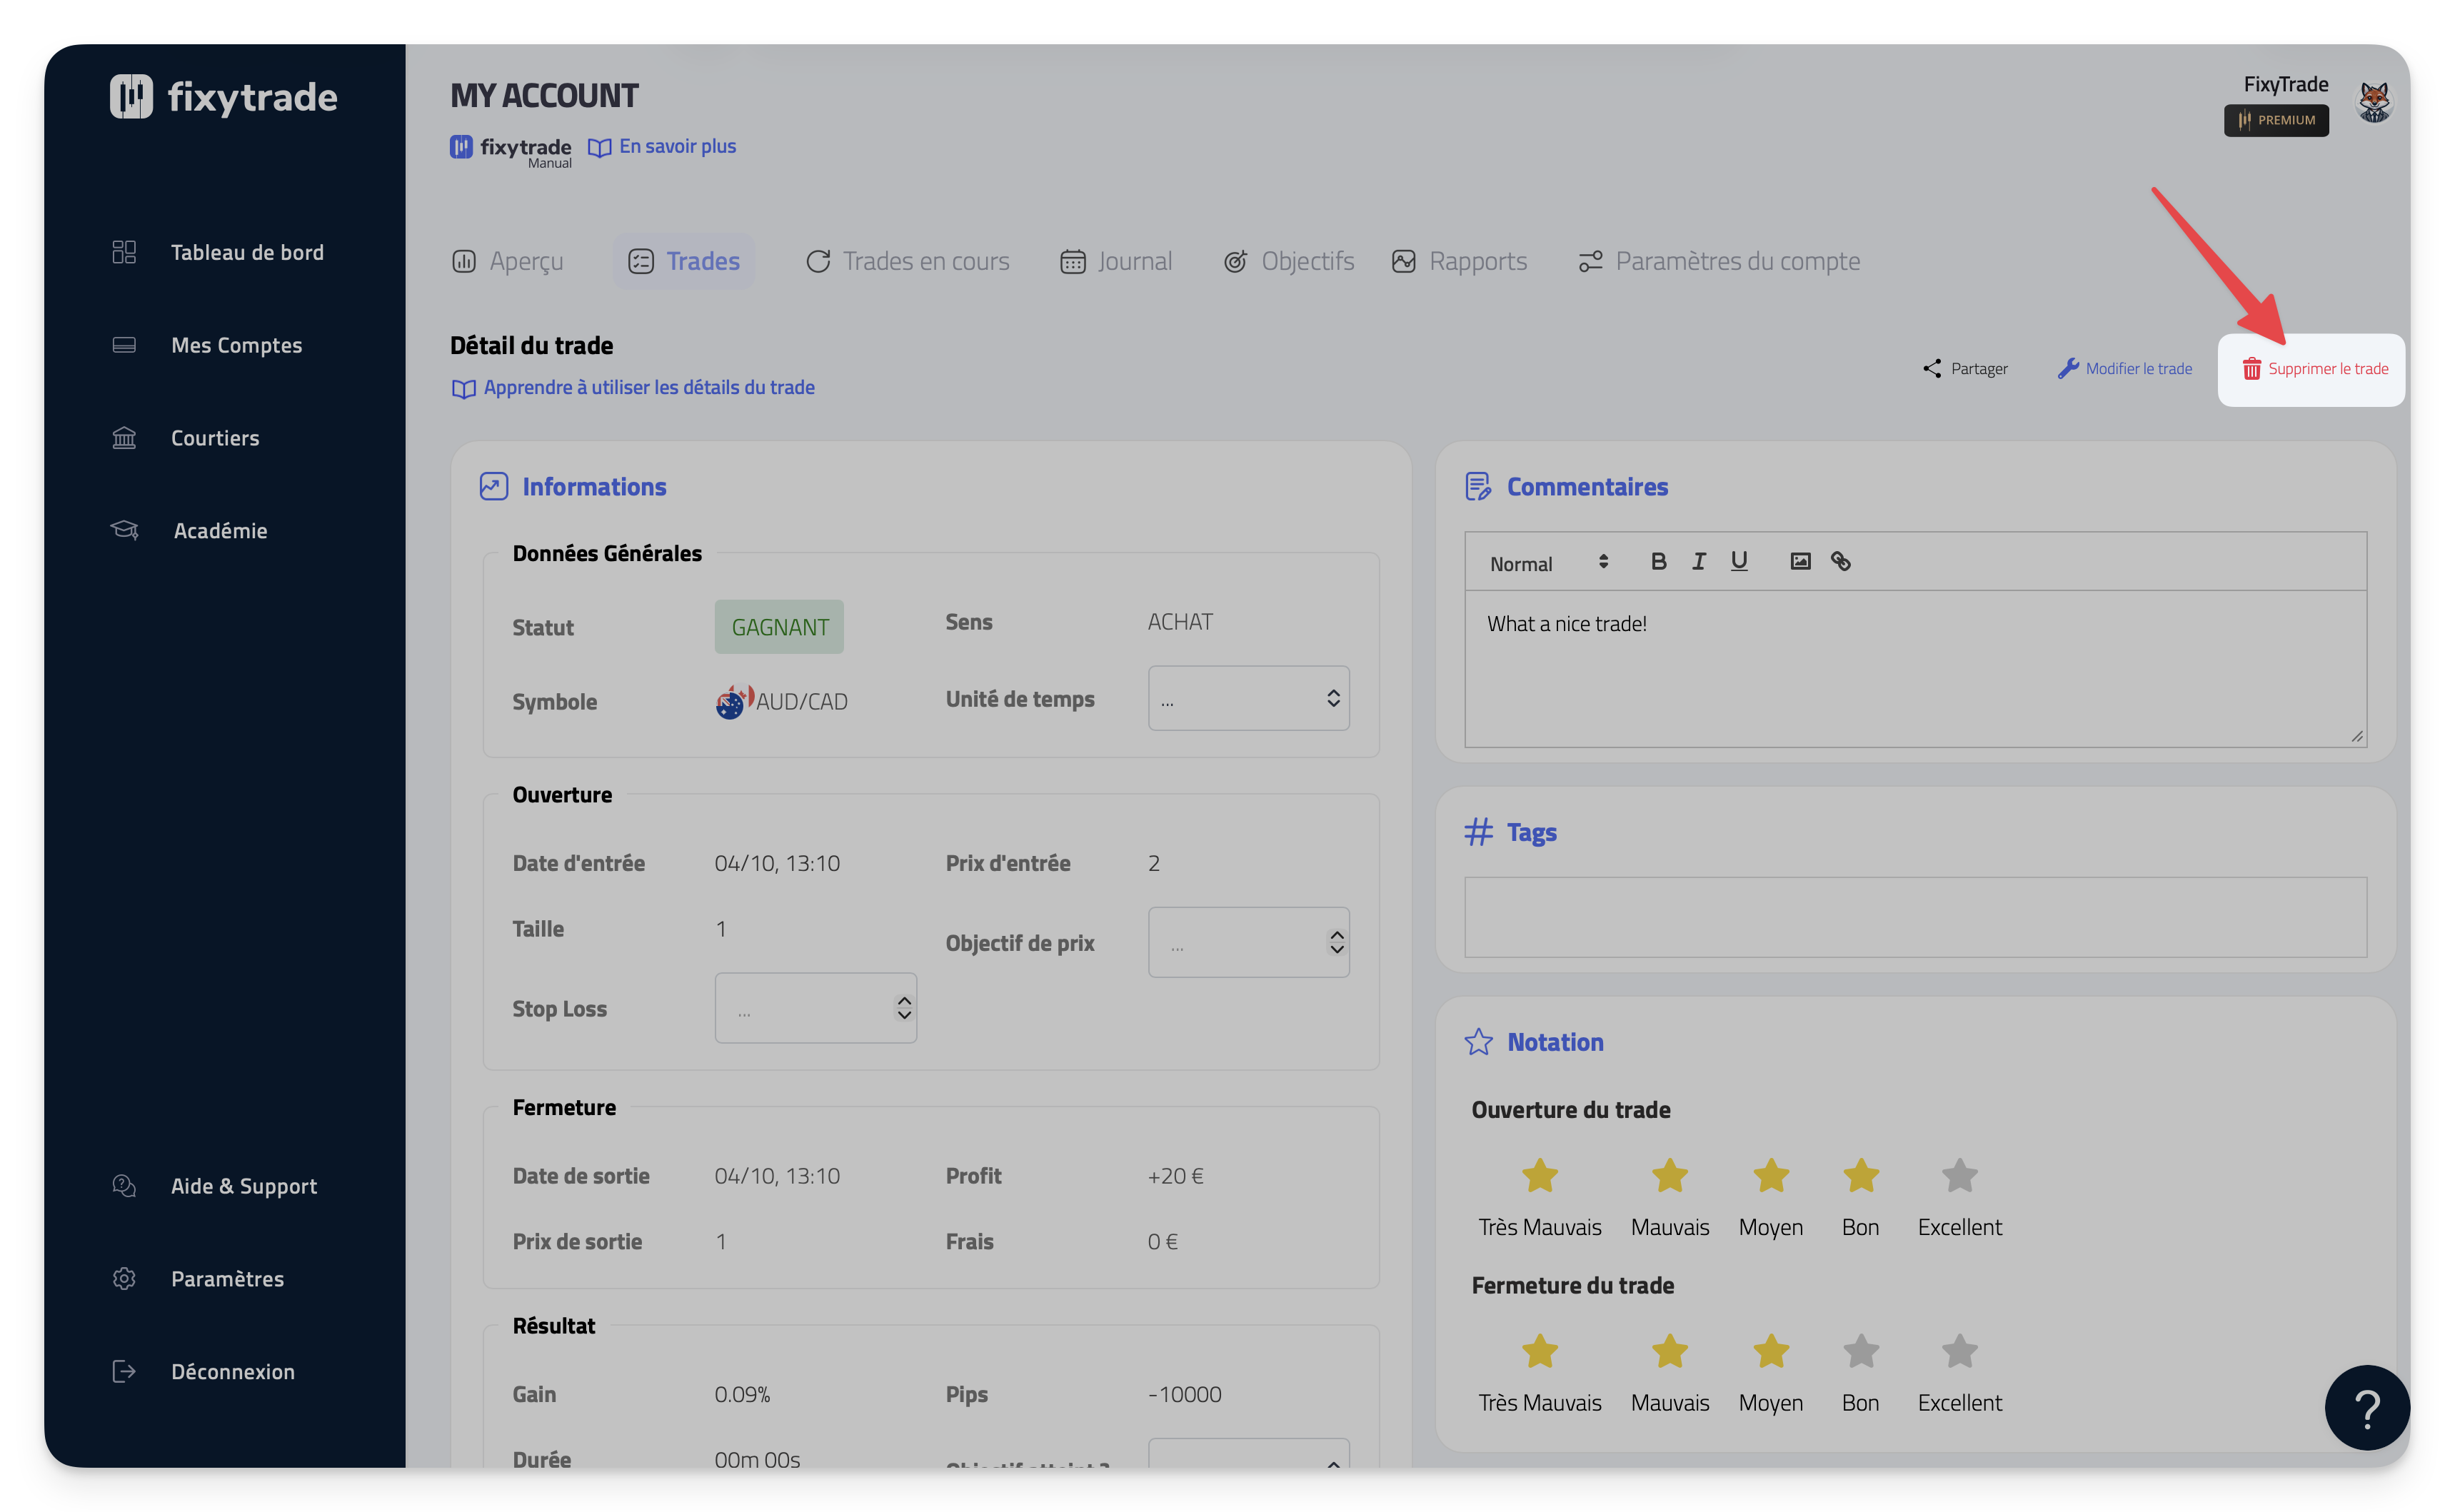Click the Objectif de prix stepper arrows
Screen dimensions: 2455x1512
pos(1336,942)
